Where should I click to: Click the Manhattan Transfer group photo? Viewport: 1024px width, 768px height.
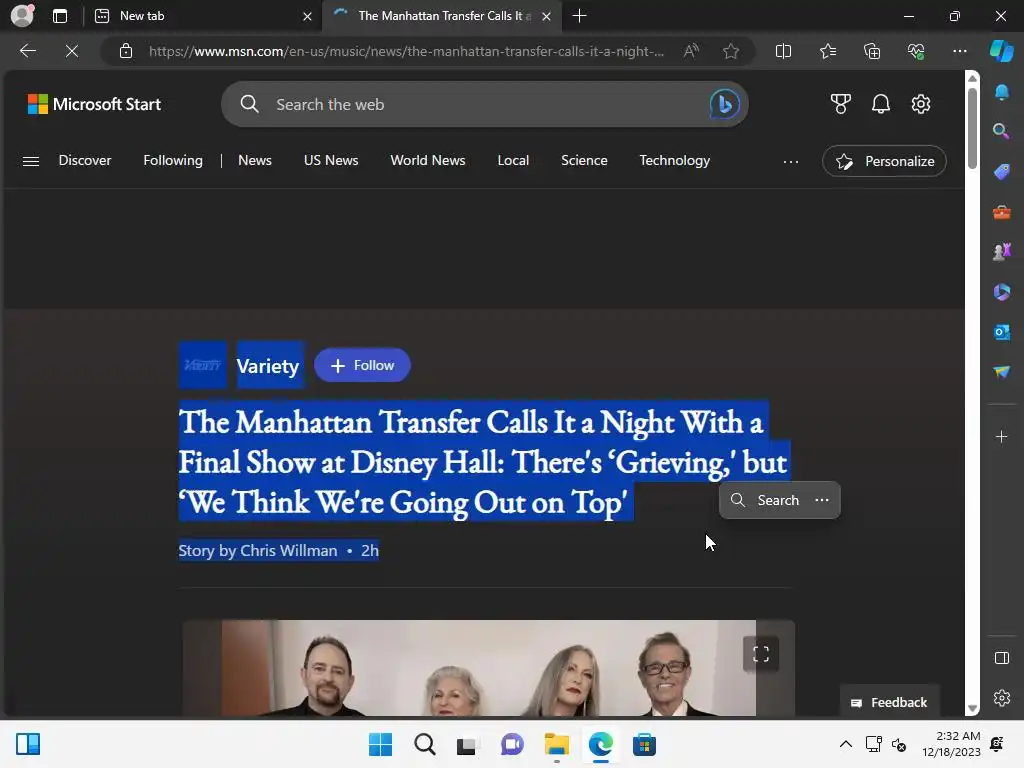488,668
